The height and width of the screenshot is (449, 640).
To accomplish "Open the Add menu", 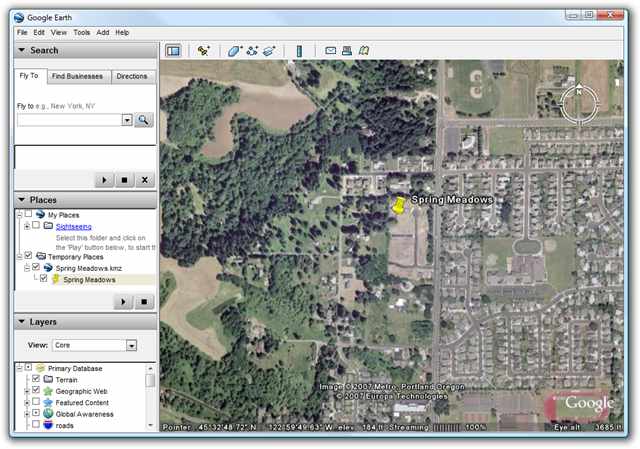I will (102, 33).
